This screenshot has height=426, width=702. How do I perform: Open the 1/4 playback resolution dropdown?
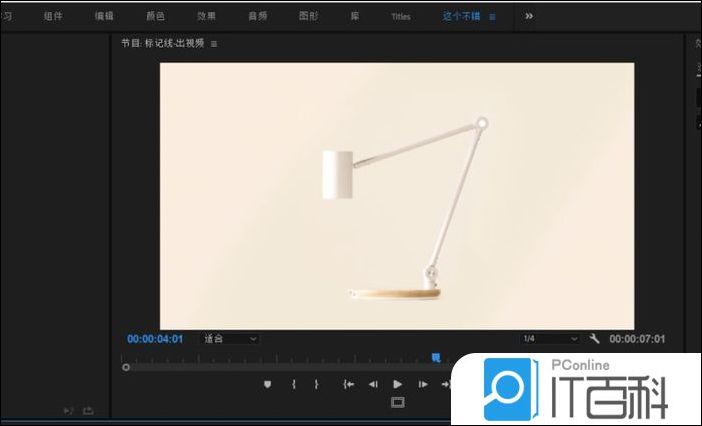pyautogui.click(x=550, y=339)
